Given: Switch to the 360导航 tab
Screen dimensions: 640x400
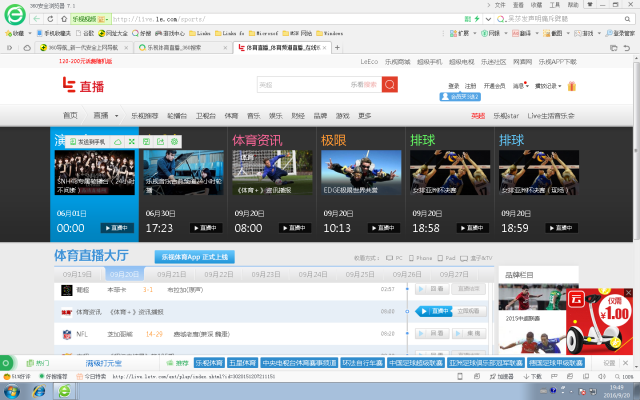Looking at the screenshot, I should coord(83,48).
